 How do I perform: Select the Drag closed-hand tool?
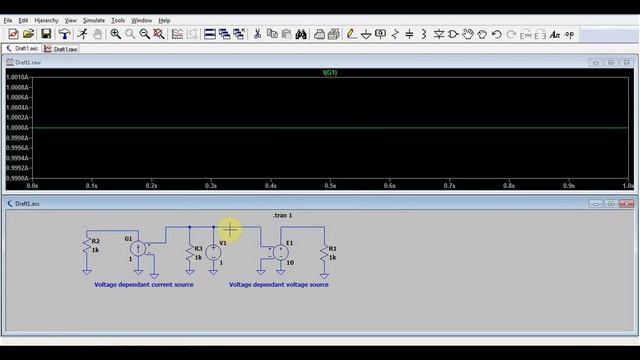pyautogui.click(x=482, y=34)
